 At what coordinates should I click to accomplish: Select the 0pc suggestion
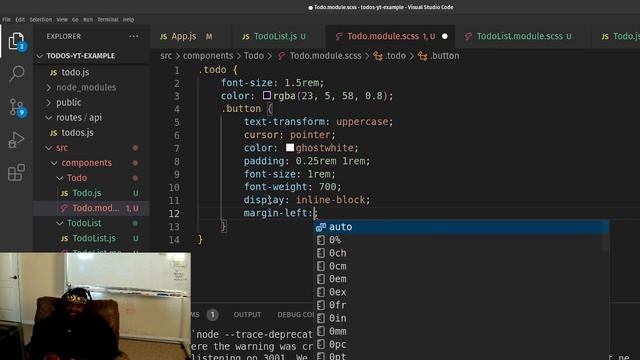(461, 344)
